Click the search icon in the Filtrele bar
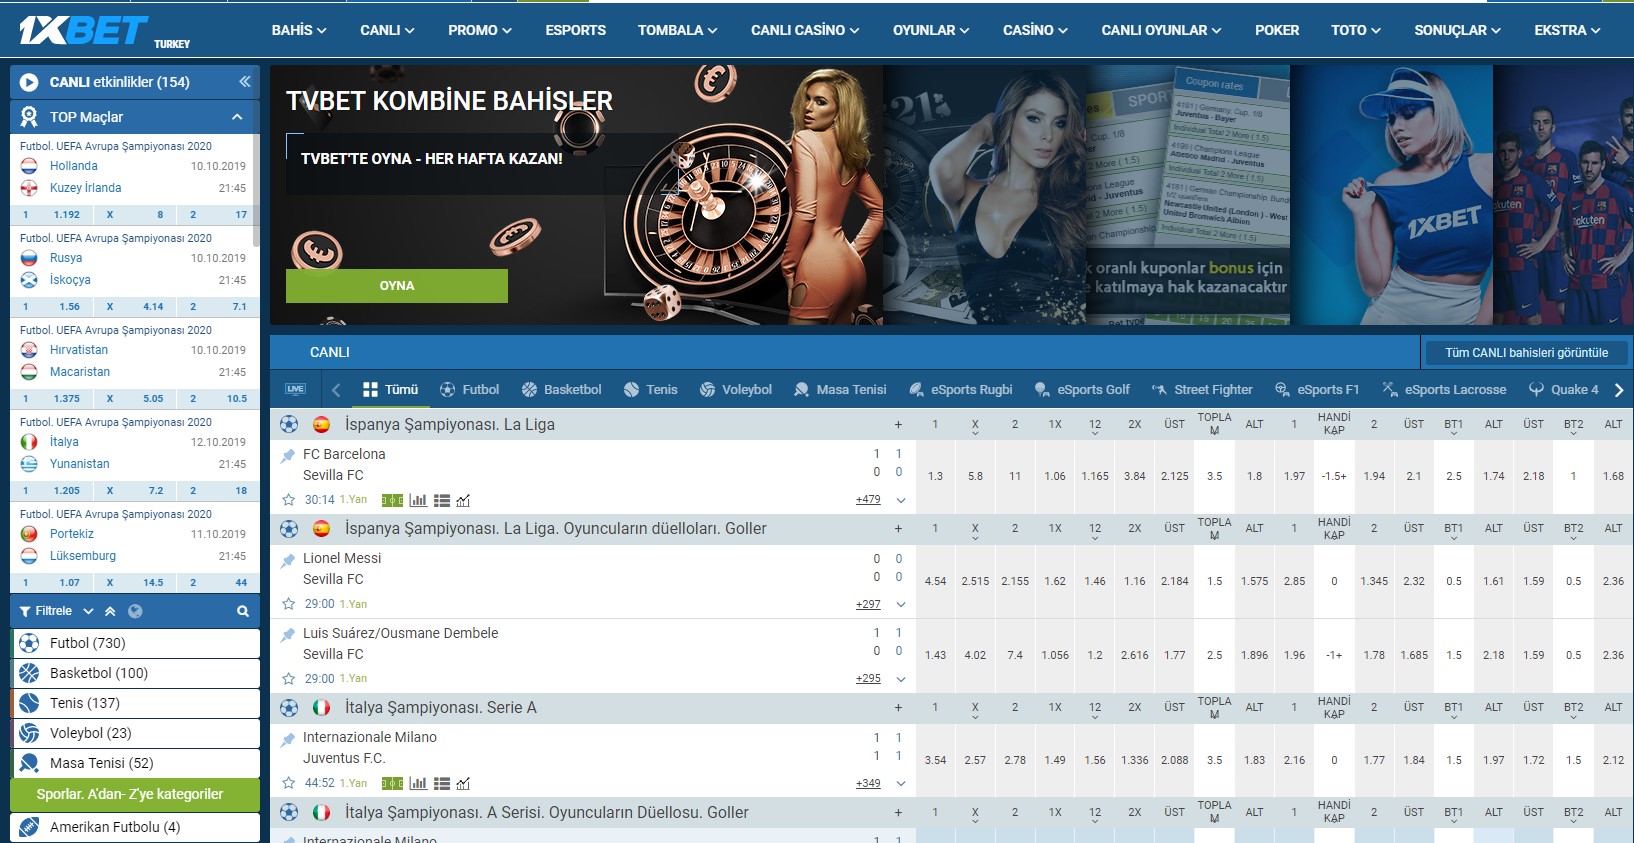 [x=242, y=611]
